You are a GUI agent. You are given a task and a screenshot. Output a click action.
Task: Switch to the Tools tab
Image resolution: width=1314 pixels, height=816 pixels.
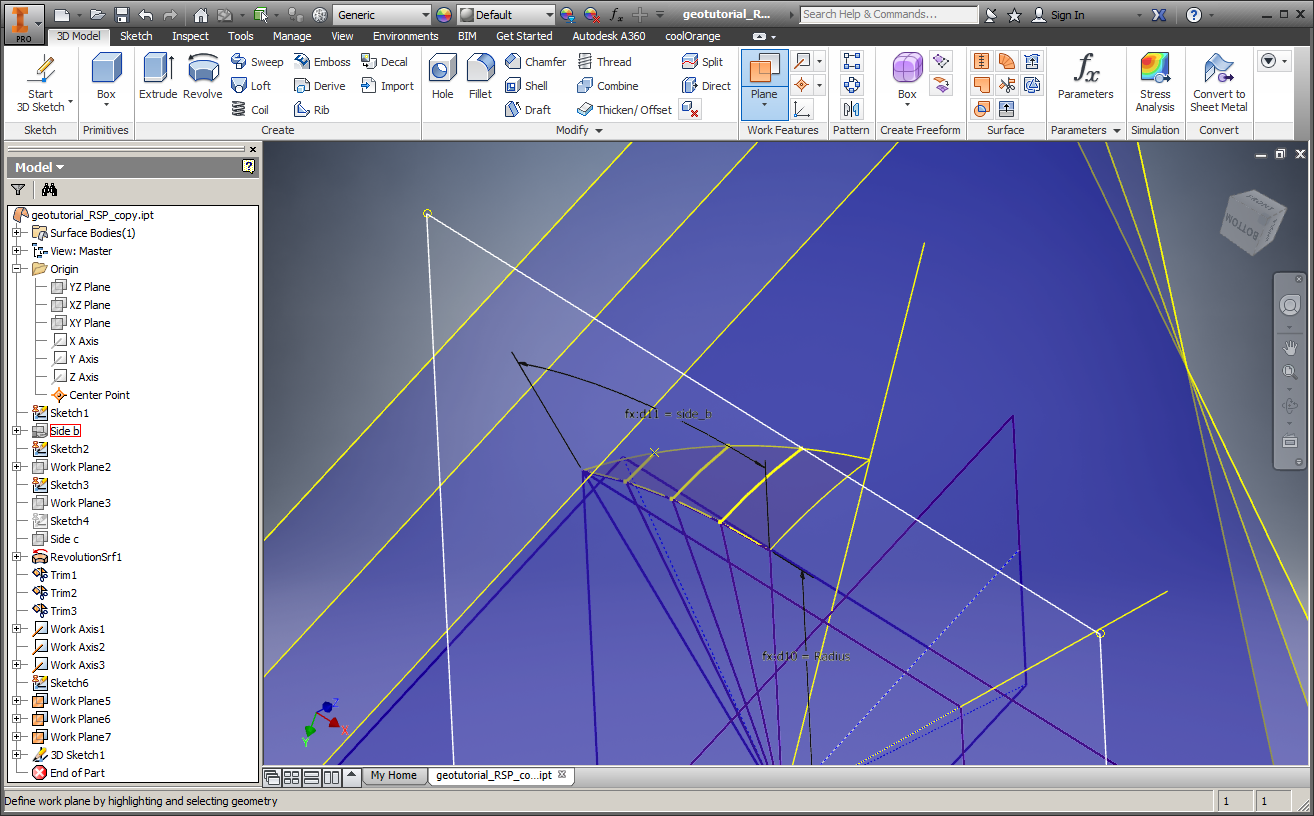point(240,36)
